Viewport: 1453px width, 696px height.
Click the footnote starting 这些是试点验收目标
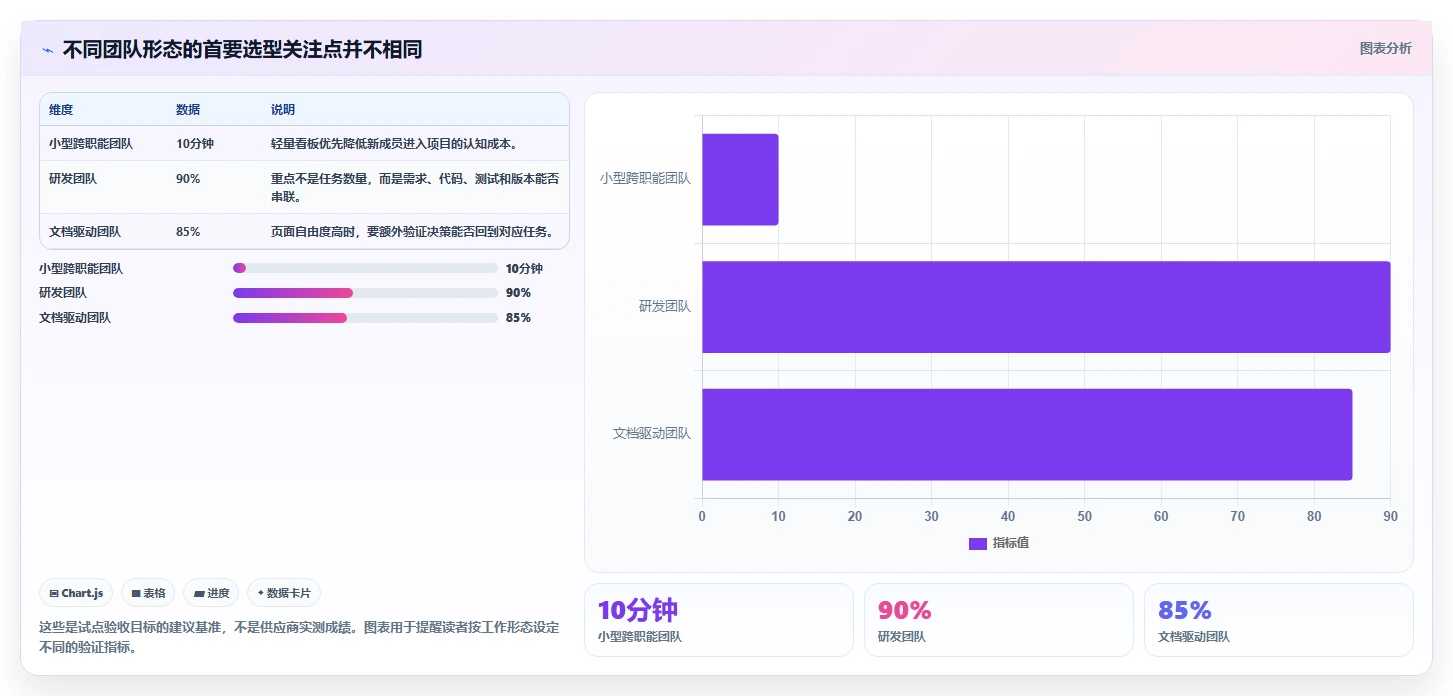[x=299, y=637]
